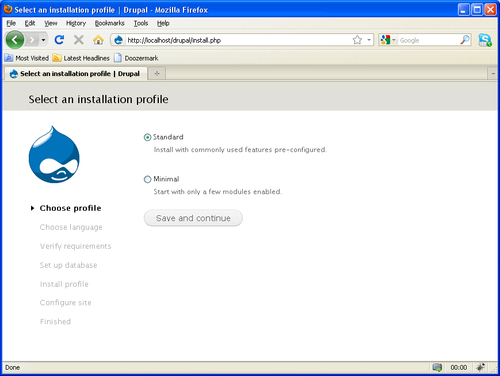Screen dimensions: 500x376
Task: Go back with the green Back arrow
Action: coord(15,40)
